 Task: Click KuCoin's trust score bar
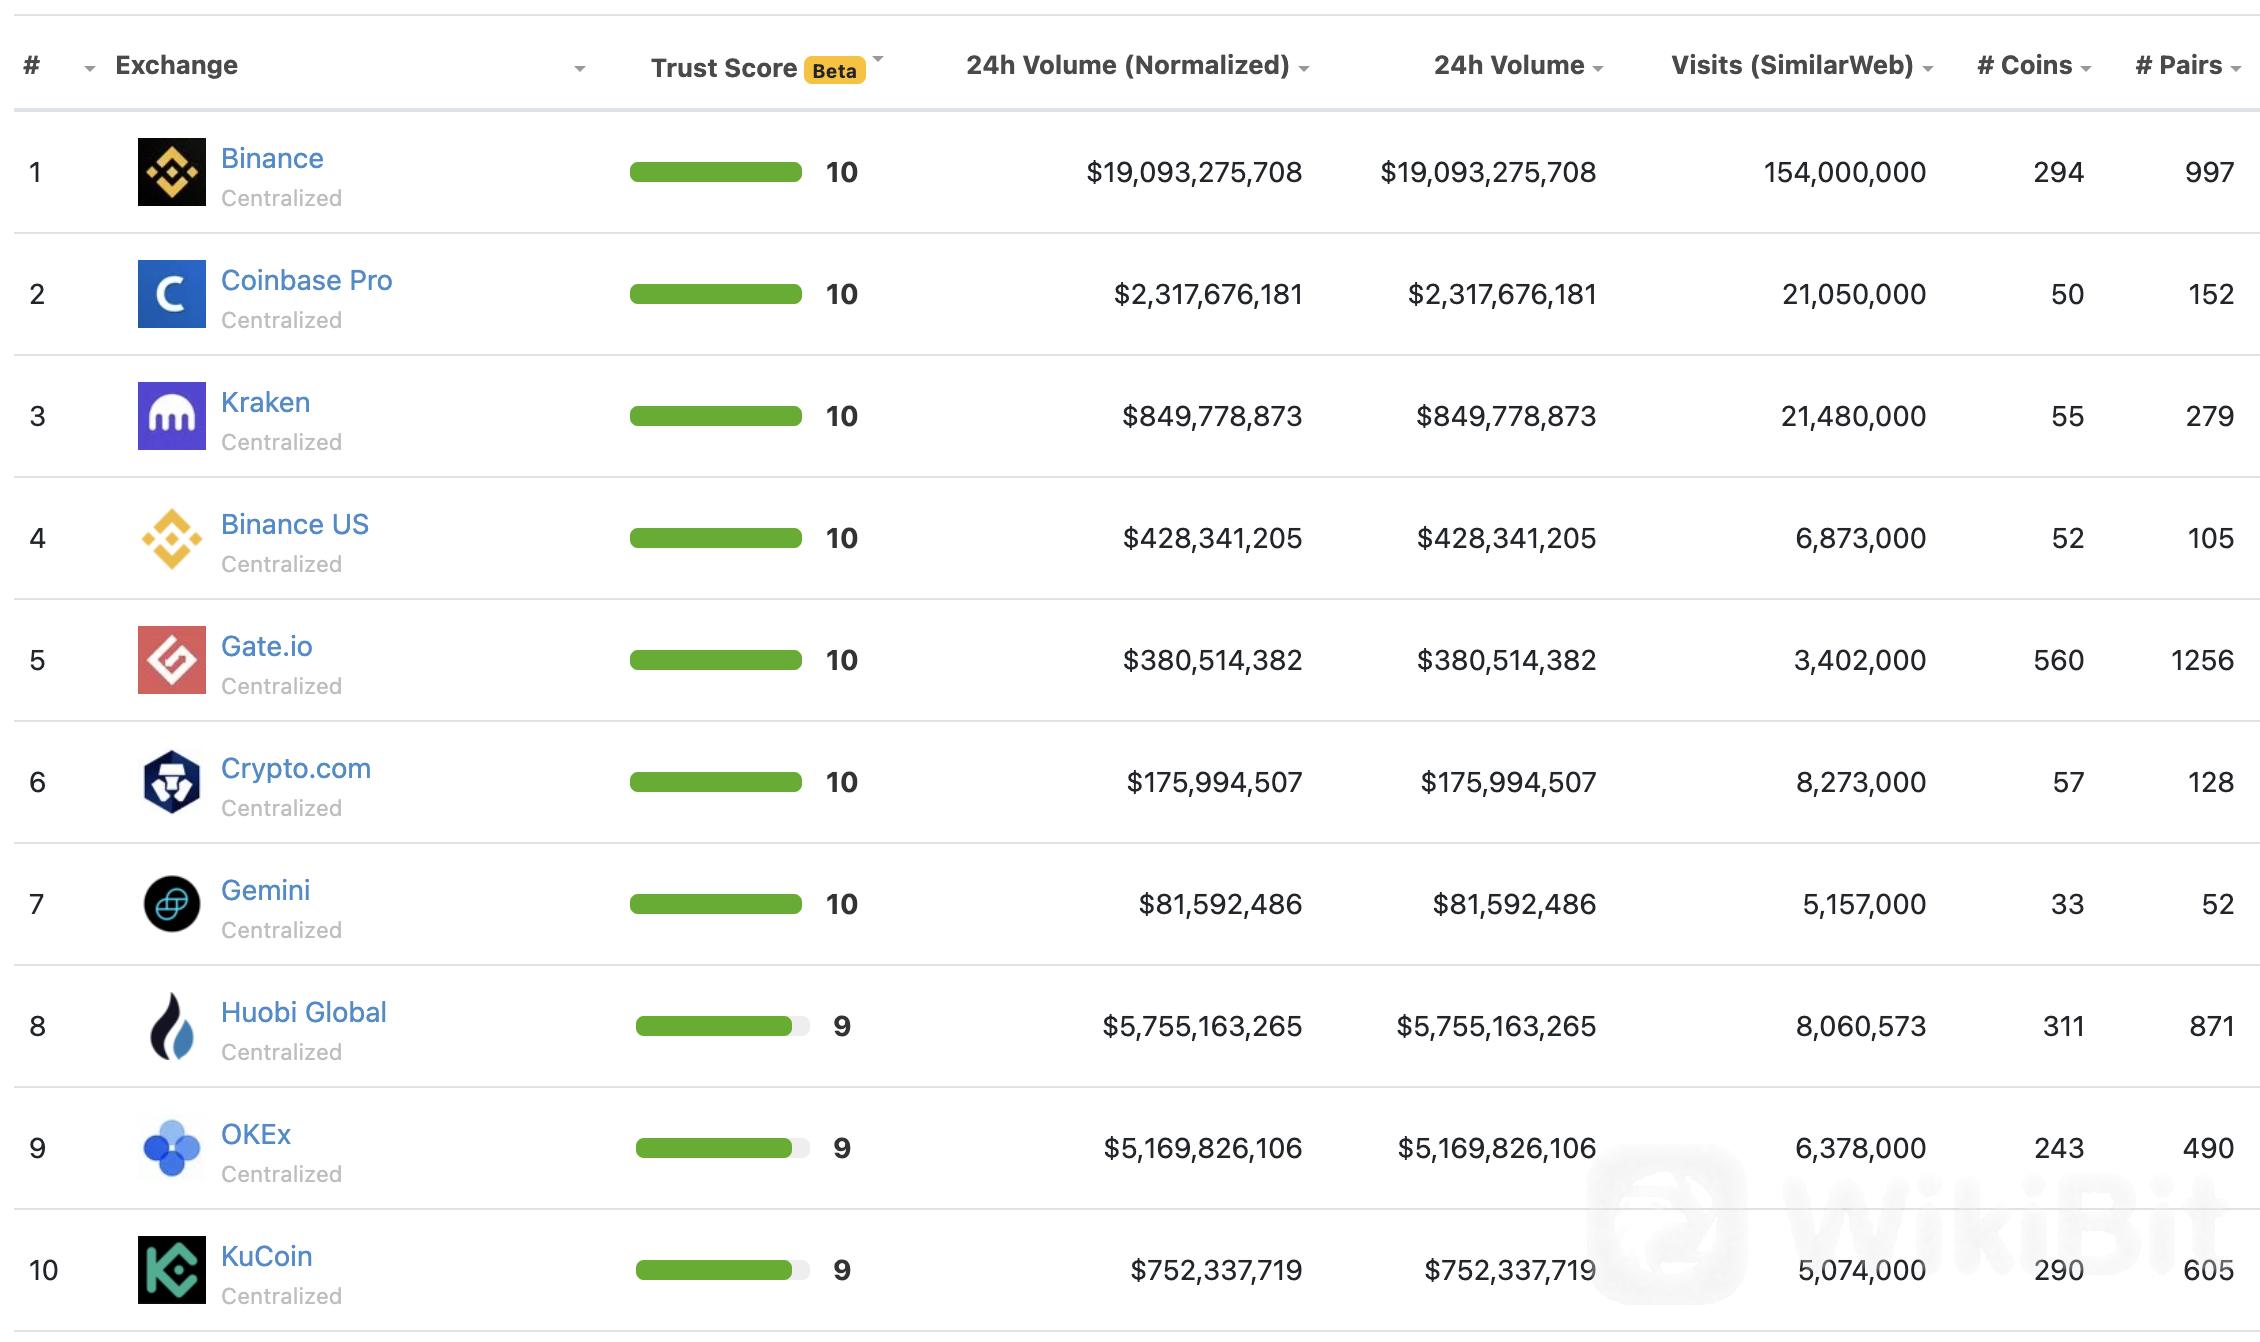pos(722,1270)
